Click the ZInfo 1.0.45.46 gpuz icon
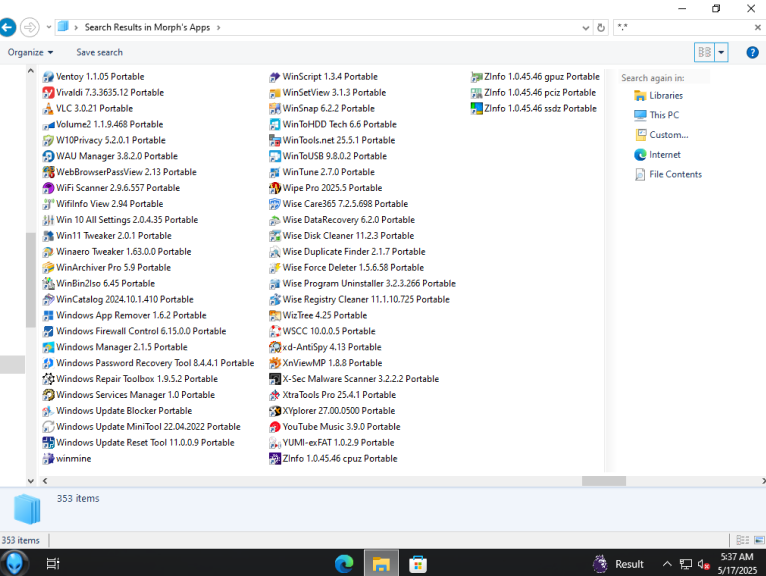Viewport: 766px width, 576px height. [x=476, y=77]
